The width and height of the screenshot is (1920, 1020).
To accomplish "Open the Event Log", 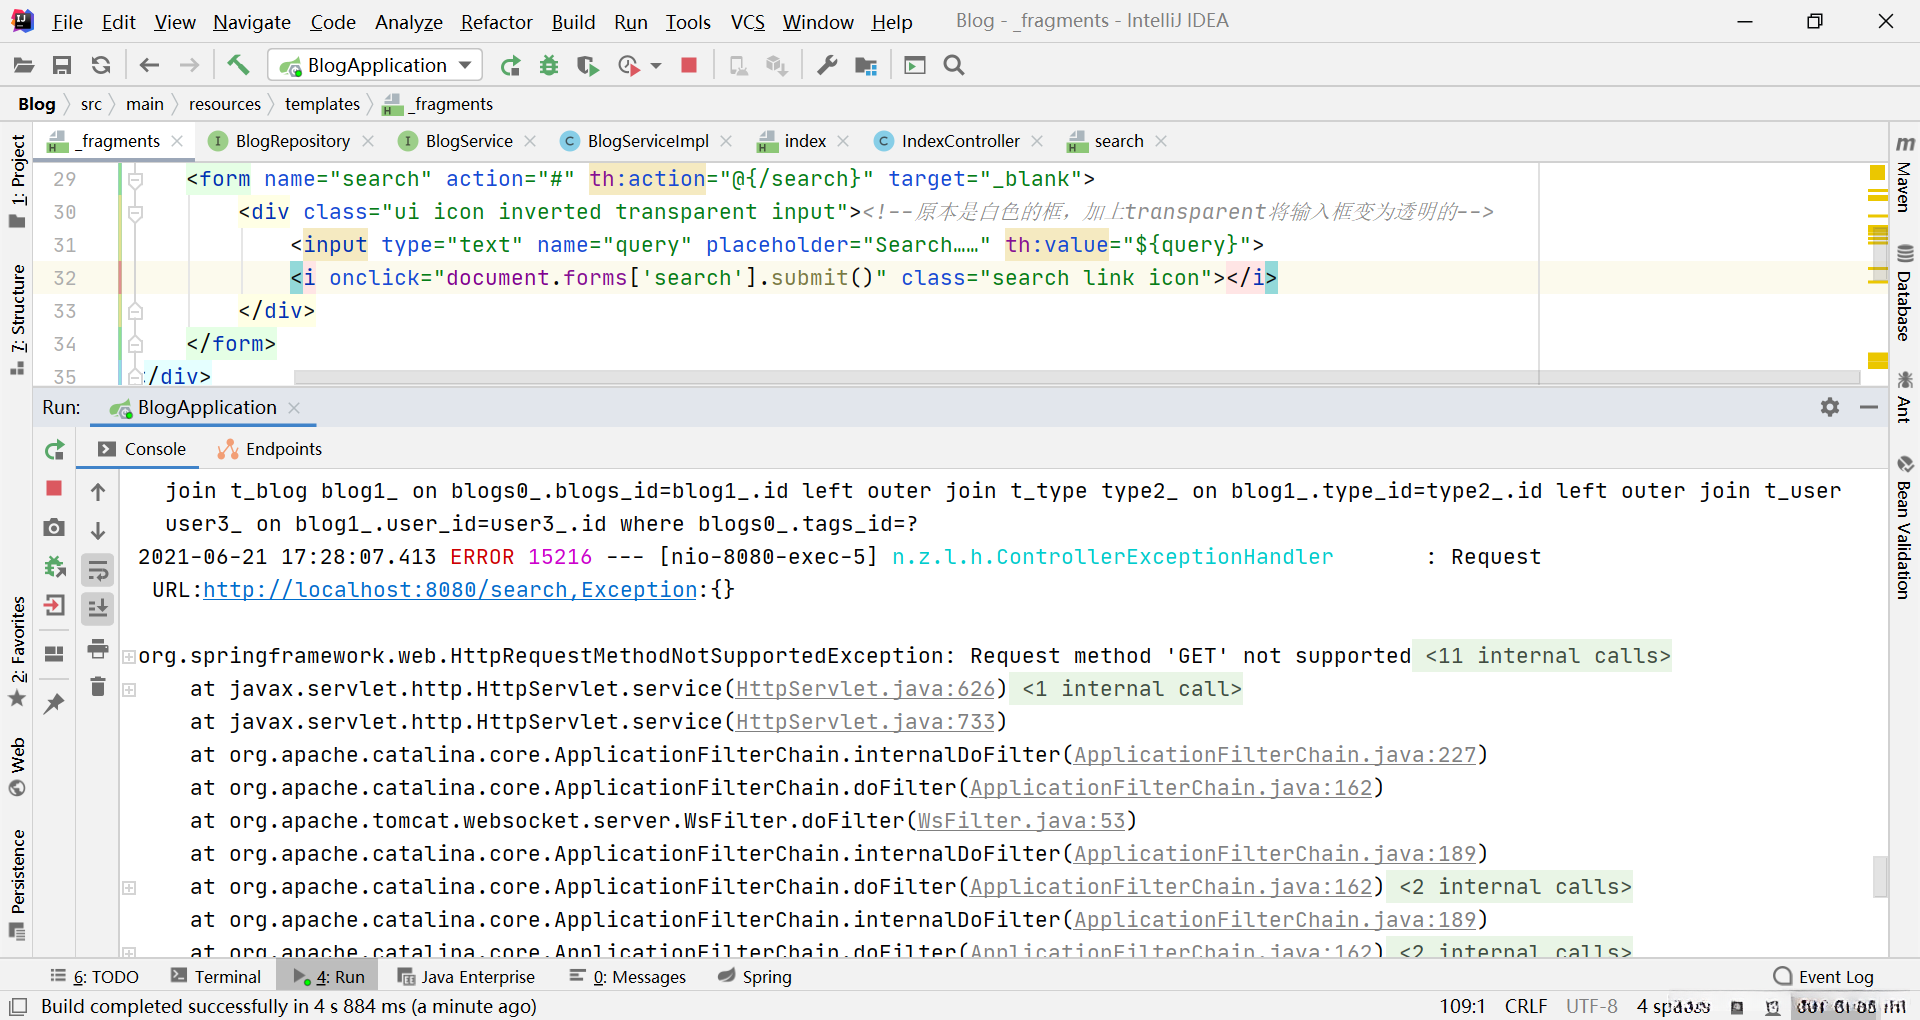I will 1824,977.
